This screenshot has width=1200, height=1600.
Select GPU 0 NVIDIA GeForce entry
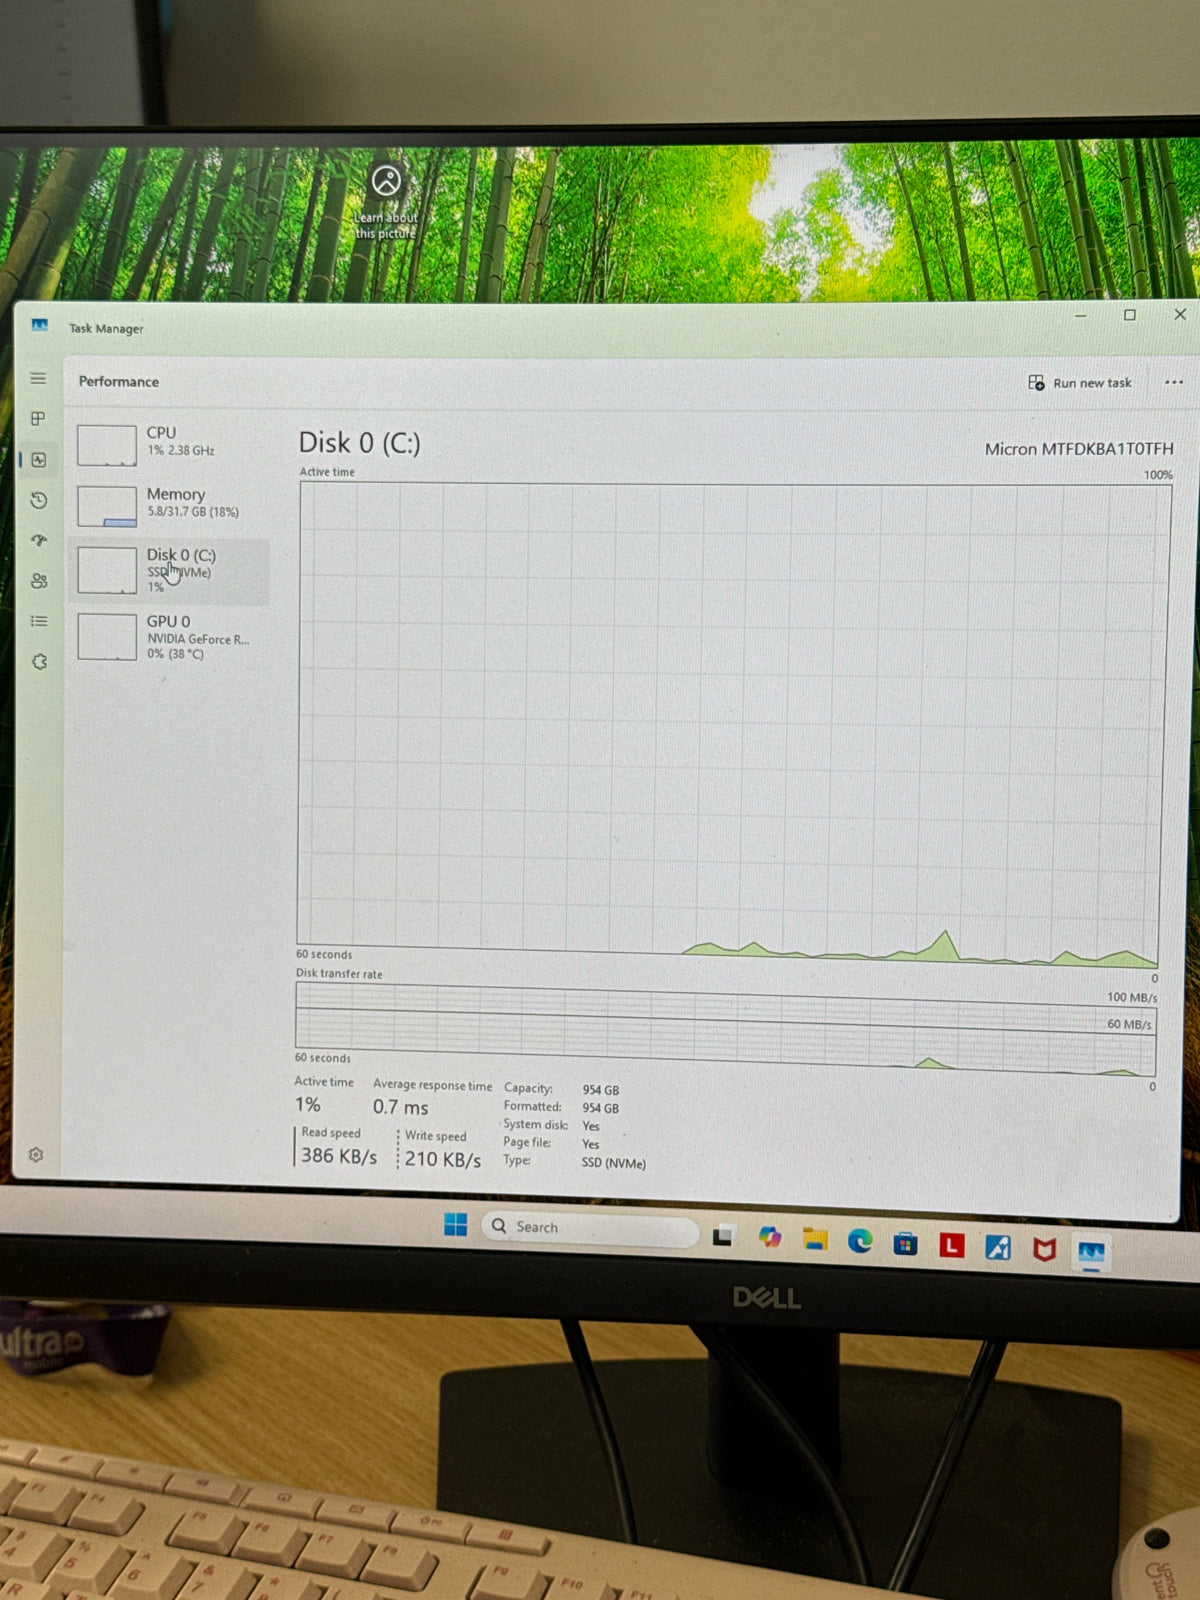click(x=169, y=637)
